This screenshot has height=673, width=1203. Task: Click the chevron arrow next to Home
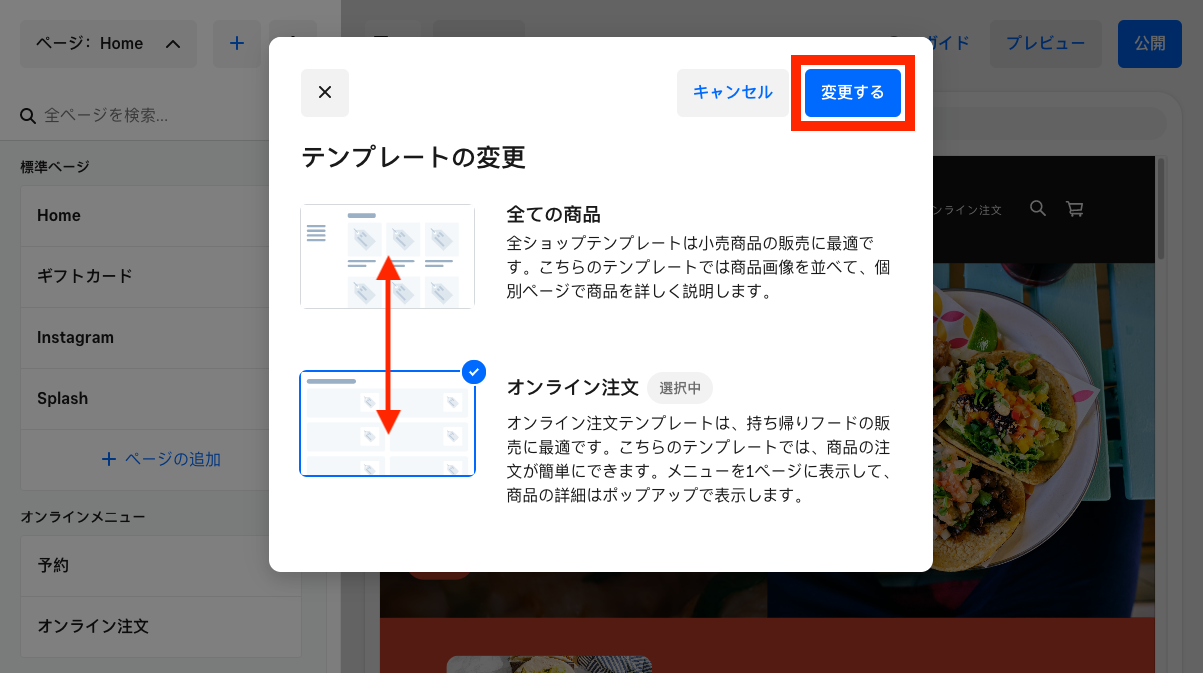coord(173,44)
